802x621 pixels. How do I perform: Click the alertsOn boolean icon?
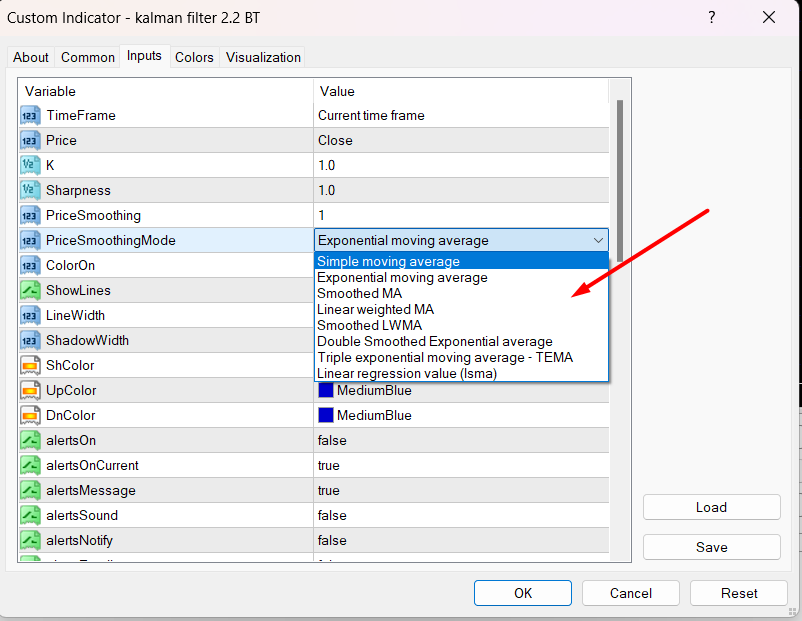tap(30, 440)
